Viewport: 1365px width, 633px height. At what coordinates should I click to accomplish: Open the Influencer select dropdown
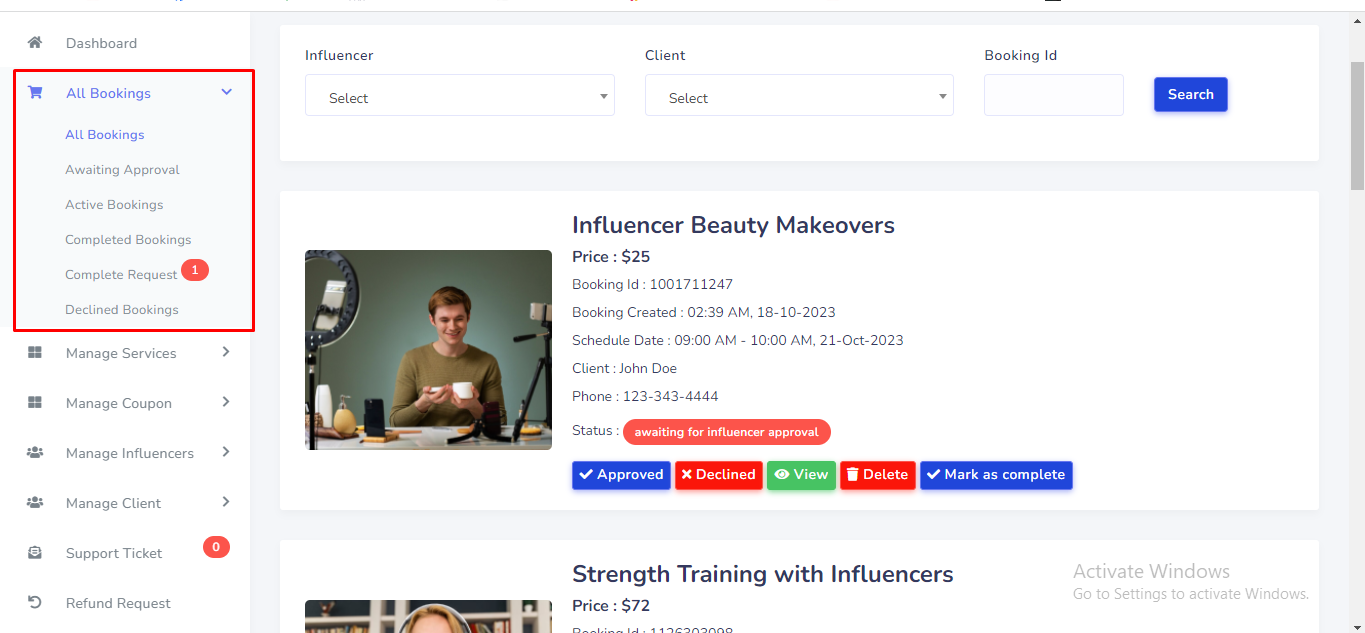point(459,97)
